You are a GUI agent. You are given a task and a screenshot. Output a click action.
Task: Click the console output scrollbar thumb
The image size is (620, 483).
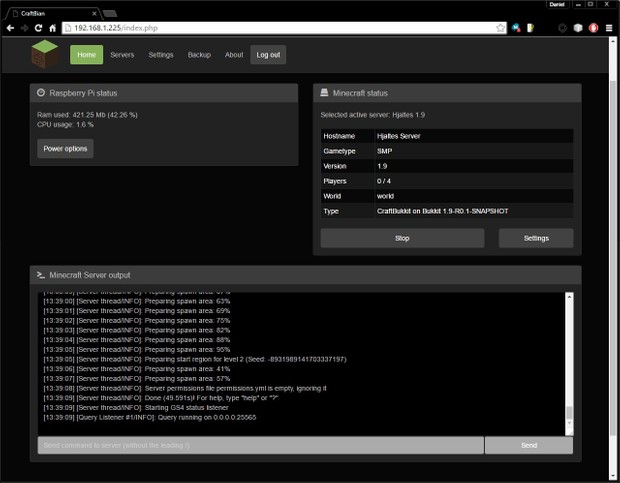click(x=569, y=412)
